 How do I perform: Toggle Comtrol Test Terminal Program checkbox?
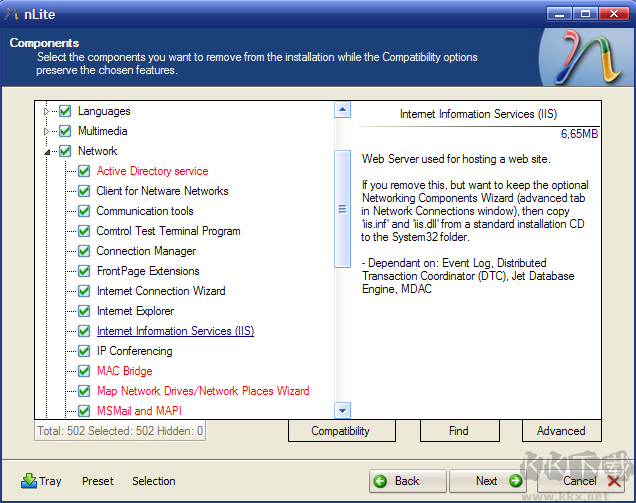pyautogui.click(x=84, y=231)
